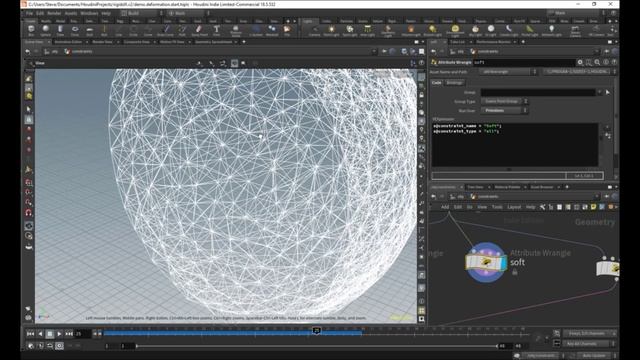The height and width of the screenshot is (360, 640).
Task: Switch to the Performance Monitor tab
Action: tap(493, 42)
